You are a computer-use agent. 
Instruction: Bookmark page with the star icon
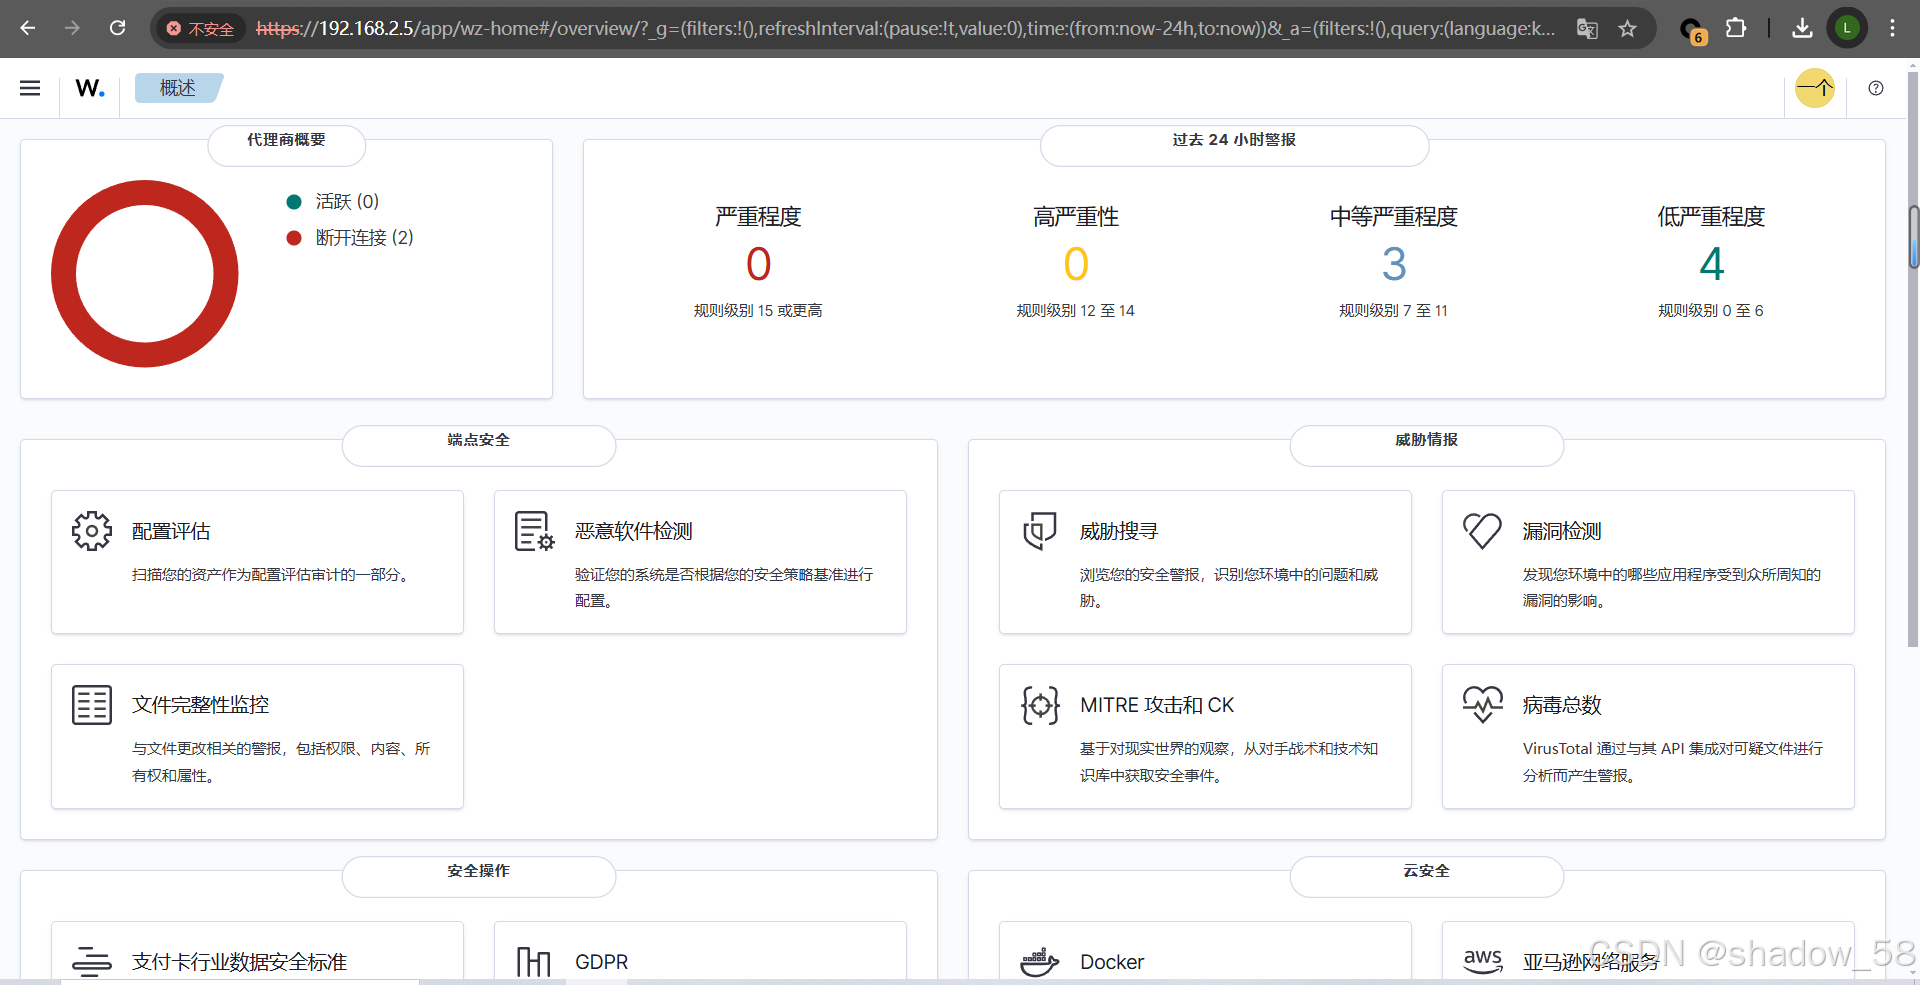coord(1628,29)
